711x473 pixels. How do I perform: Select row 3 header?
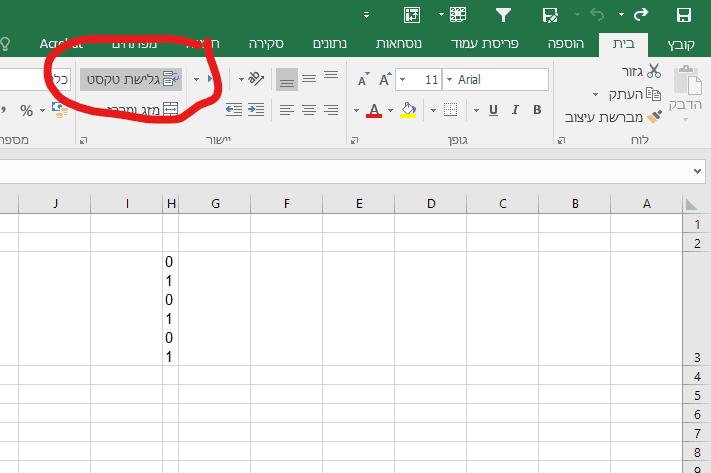(x=696, y=308)
